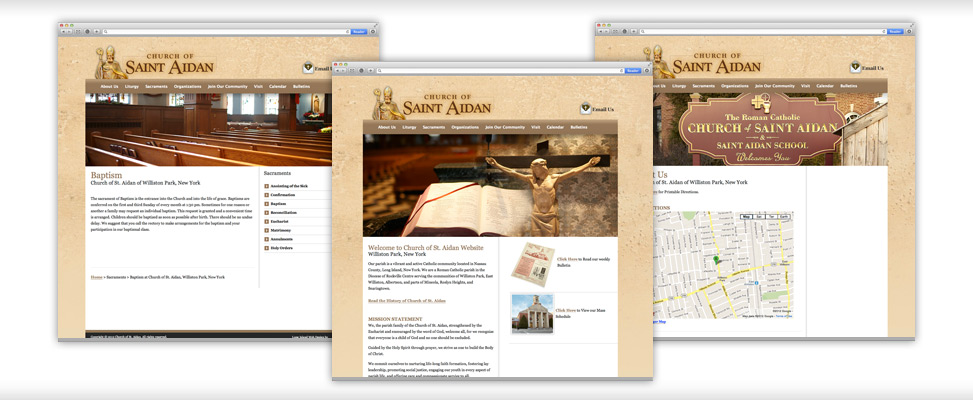Click the address bar in the right window
Viewport: 973px width, 400px height.
(763, 31)
